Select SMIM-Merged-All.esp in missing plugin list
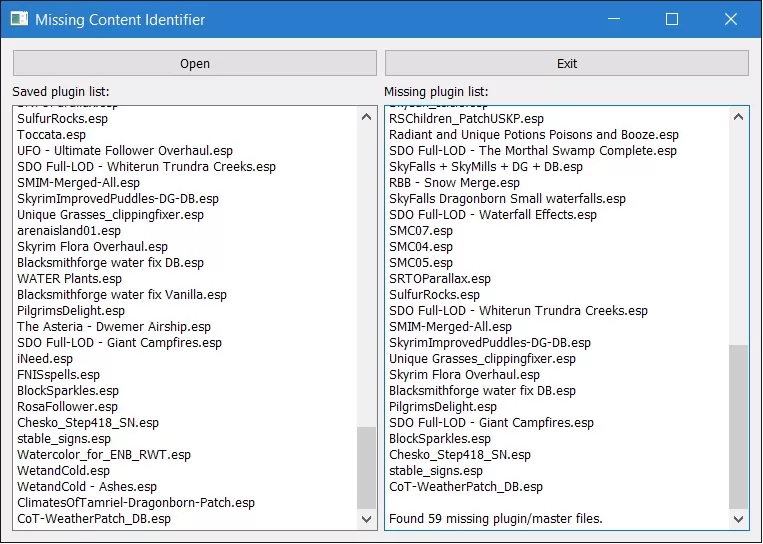This screenshot has width=763, height=544. point(450,327)
